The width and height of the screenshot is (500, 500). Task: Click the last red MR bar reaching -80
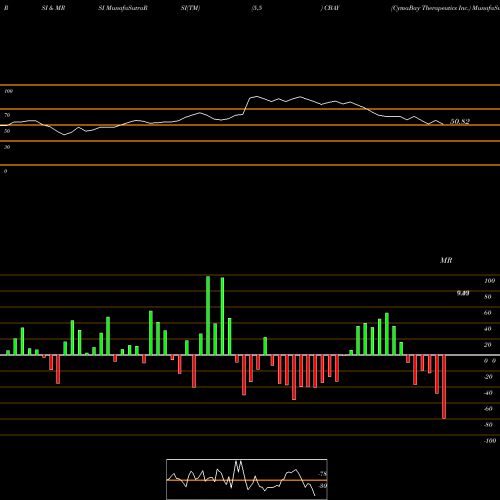[444, 387]
